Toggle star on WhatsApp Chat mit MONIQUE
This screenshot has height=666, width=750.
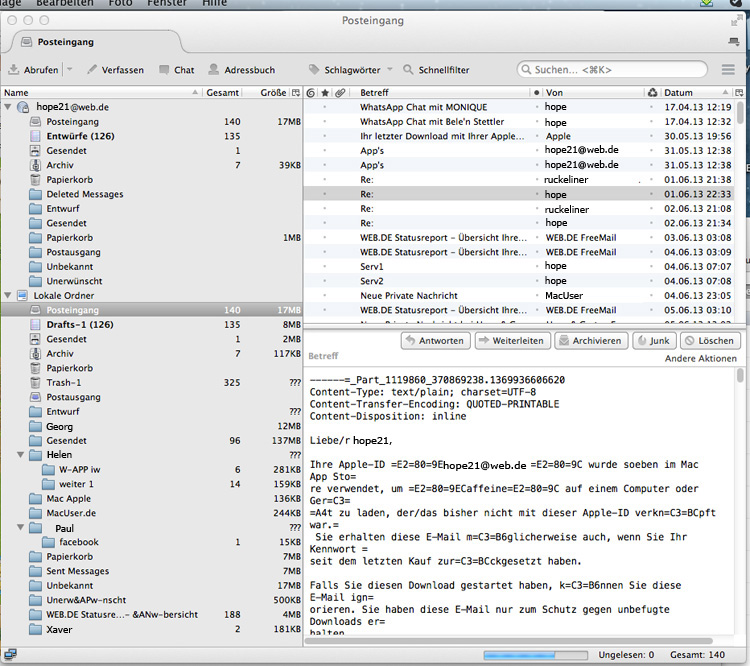pos(325,106)
